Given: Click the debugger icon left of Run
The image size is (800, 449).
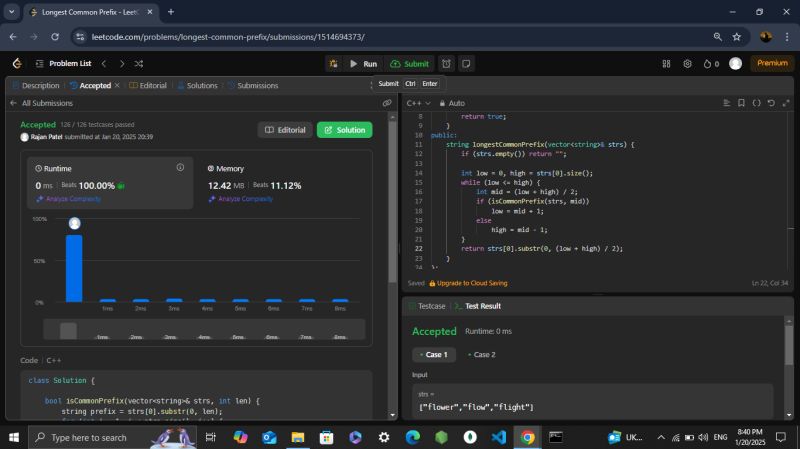Looking at the screenshot, I should pyautogui.click(x=333, y=64).
